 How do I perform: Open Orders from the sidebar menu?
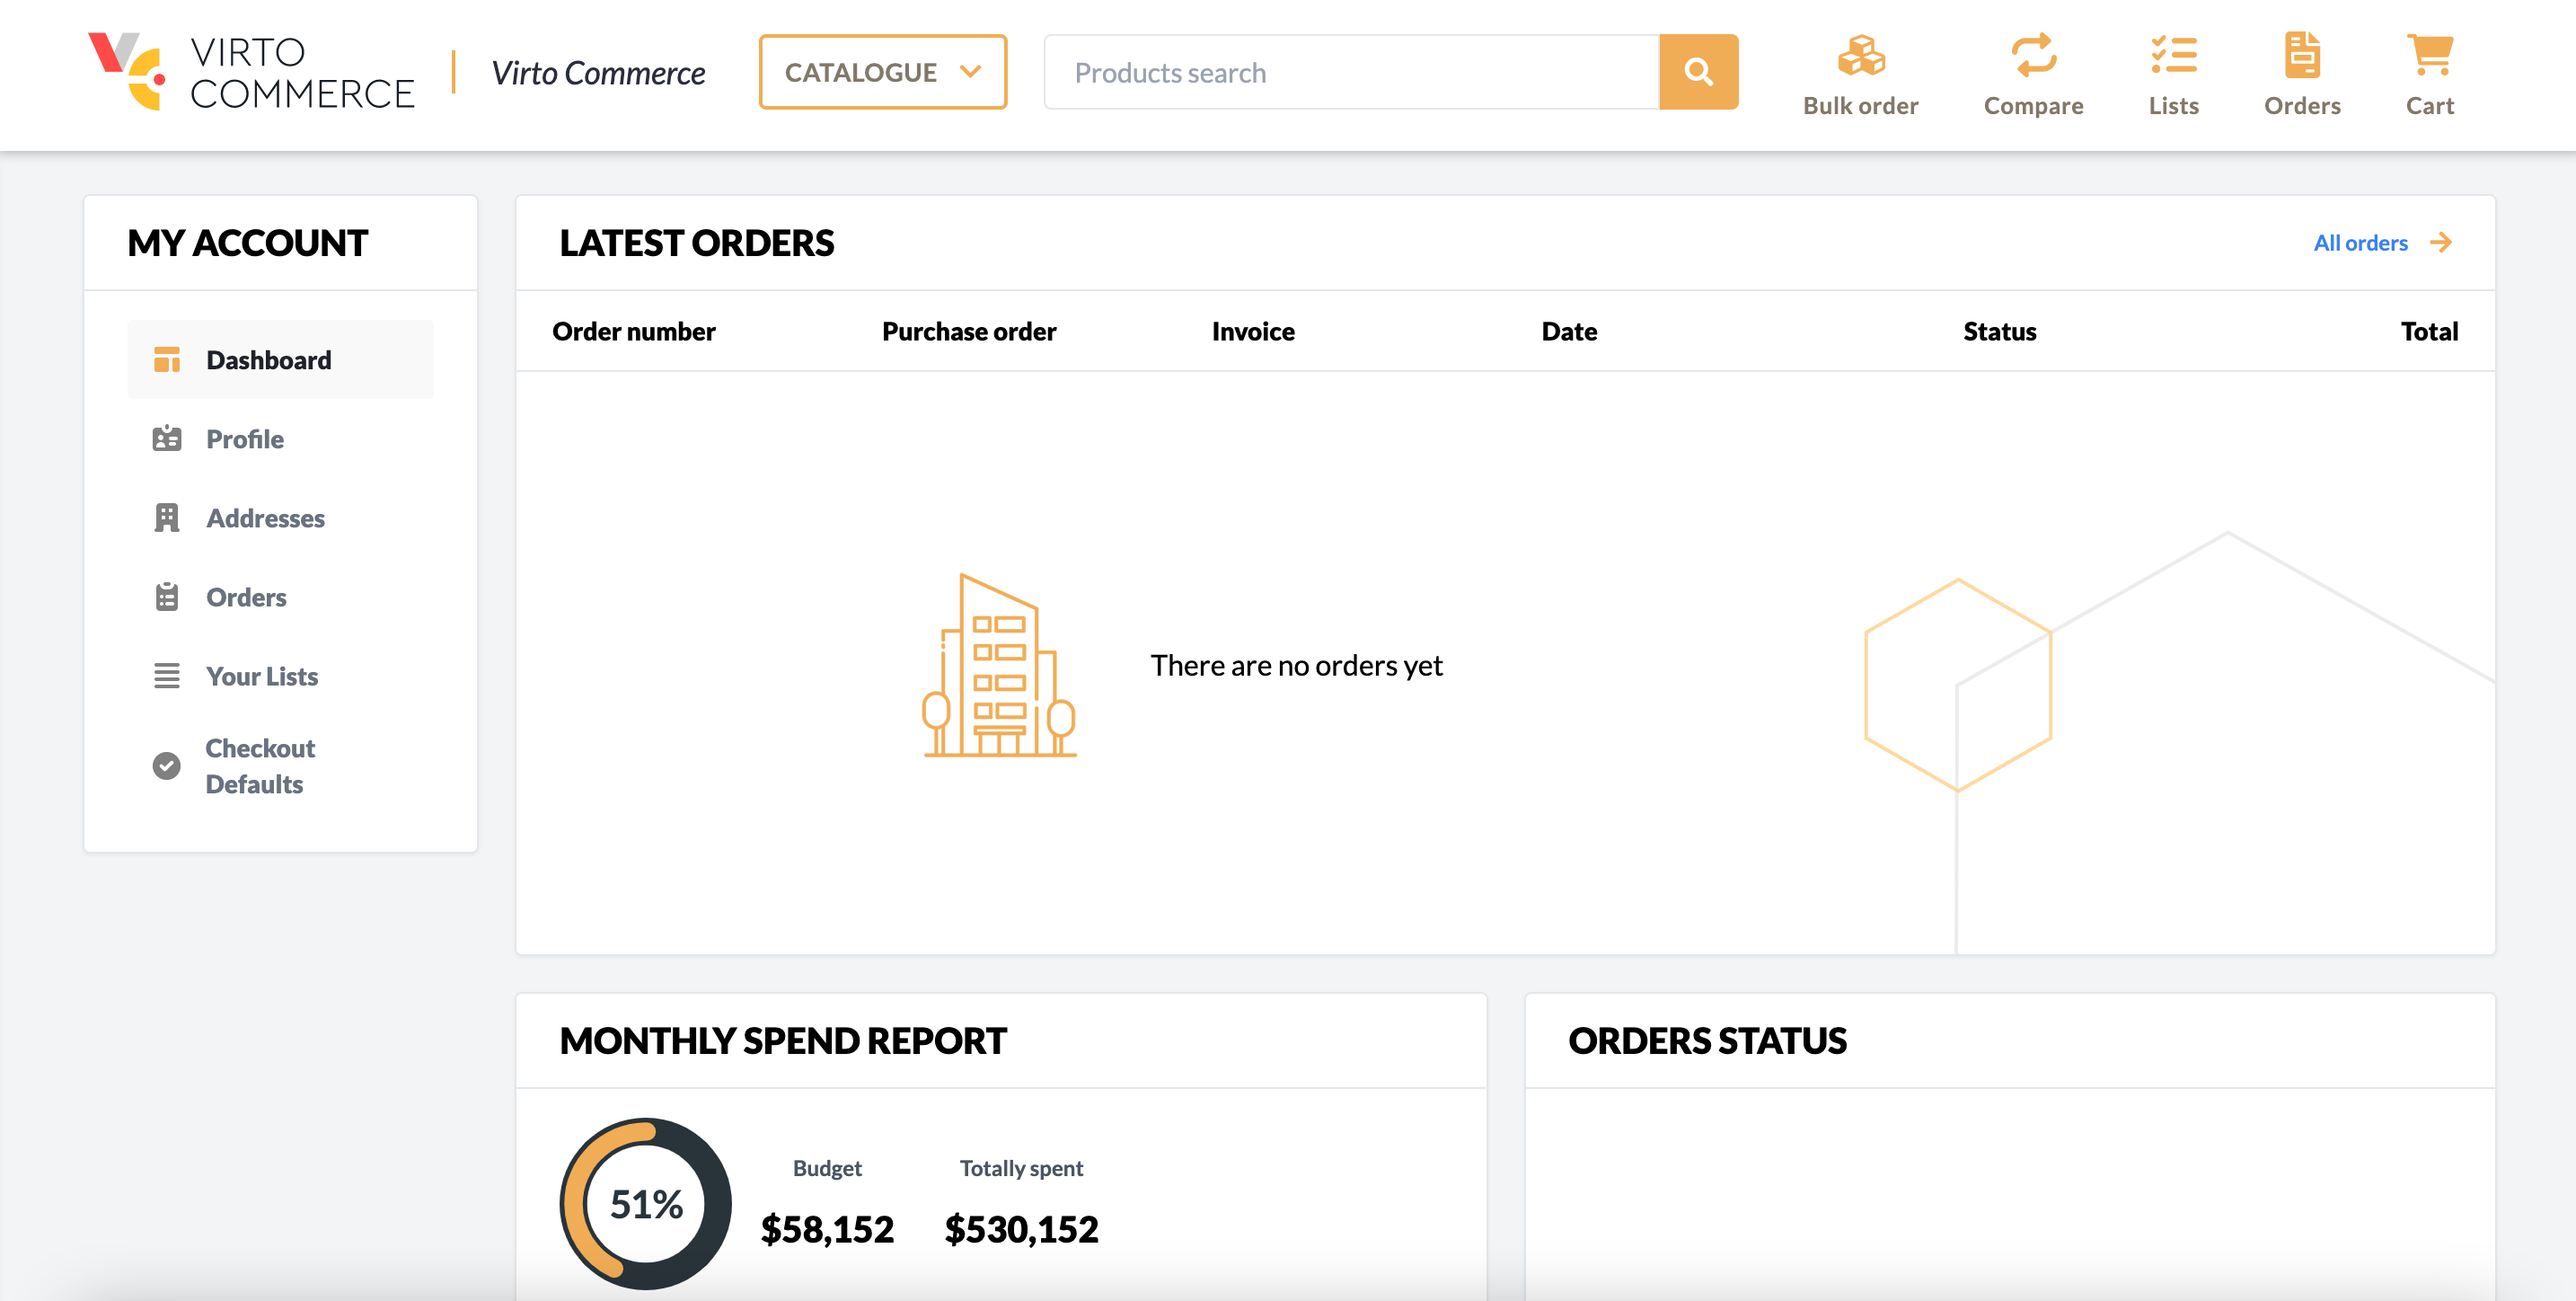[245, 597]
